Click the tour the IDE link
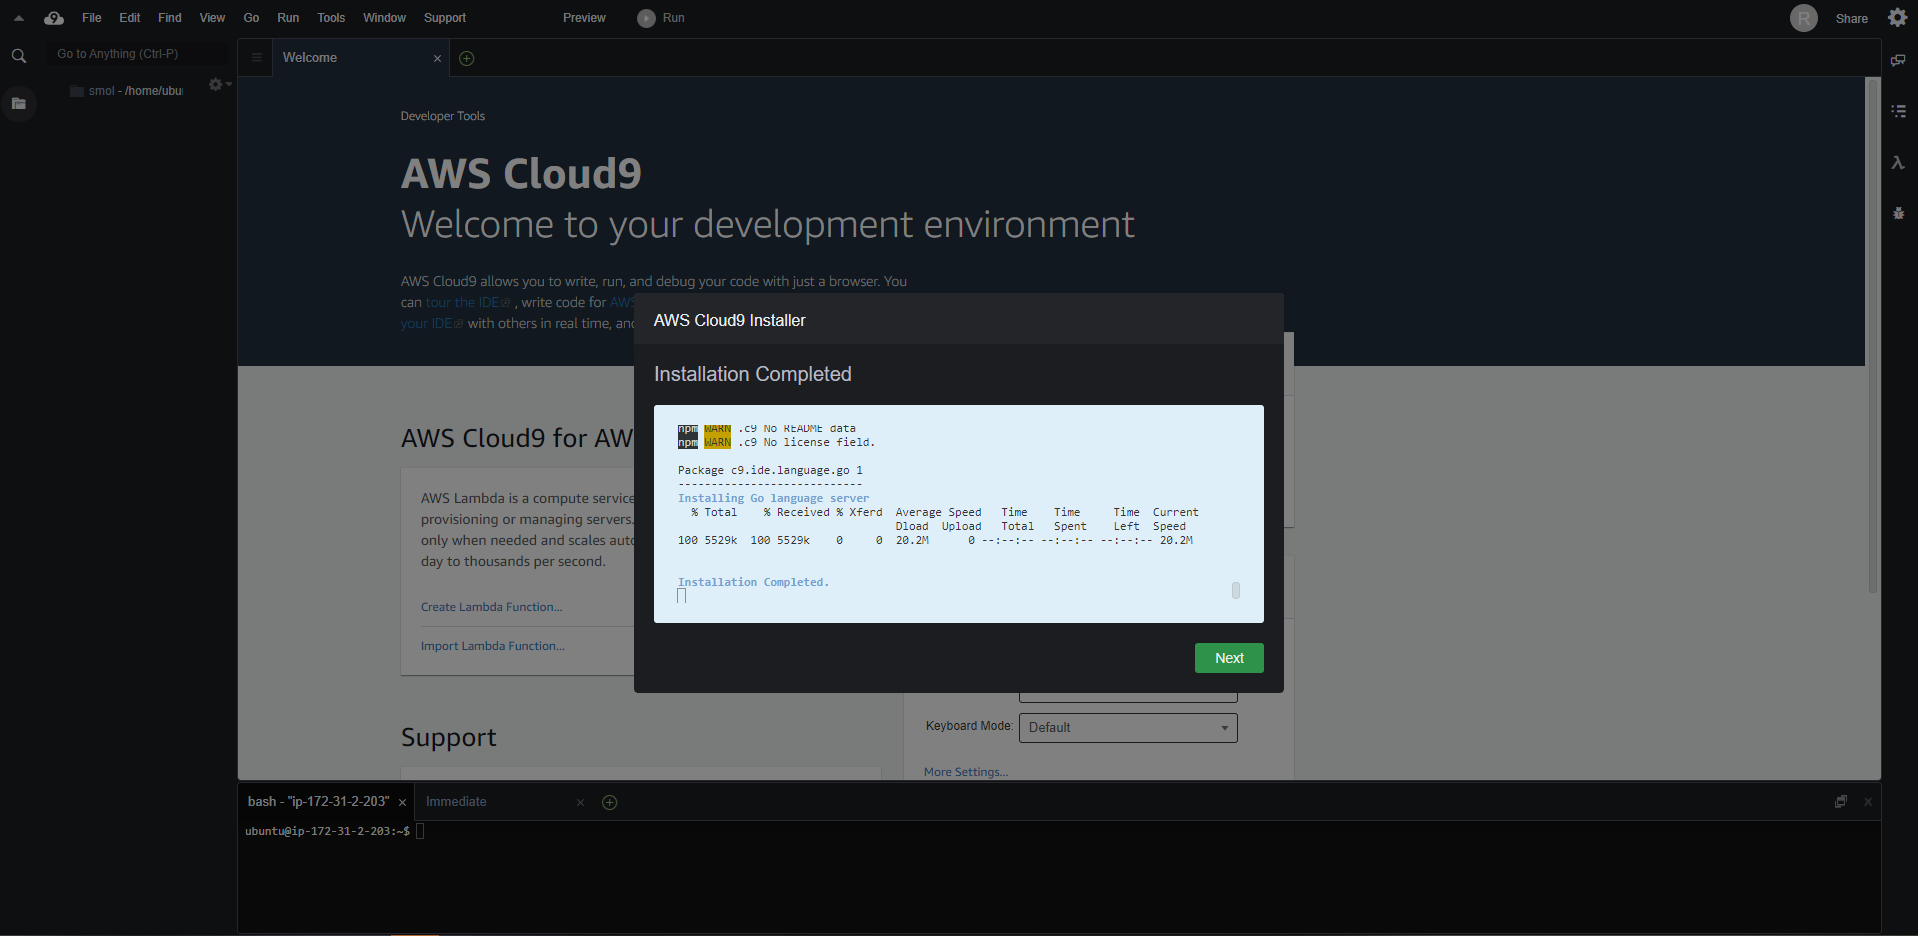This screenshot has height=936, width=1918. 467,302
